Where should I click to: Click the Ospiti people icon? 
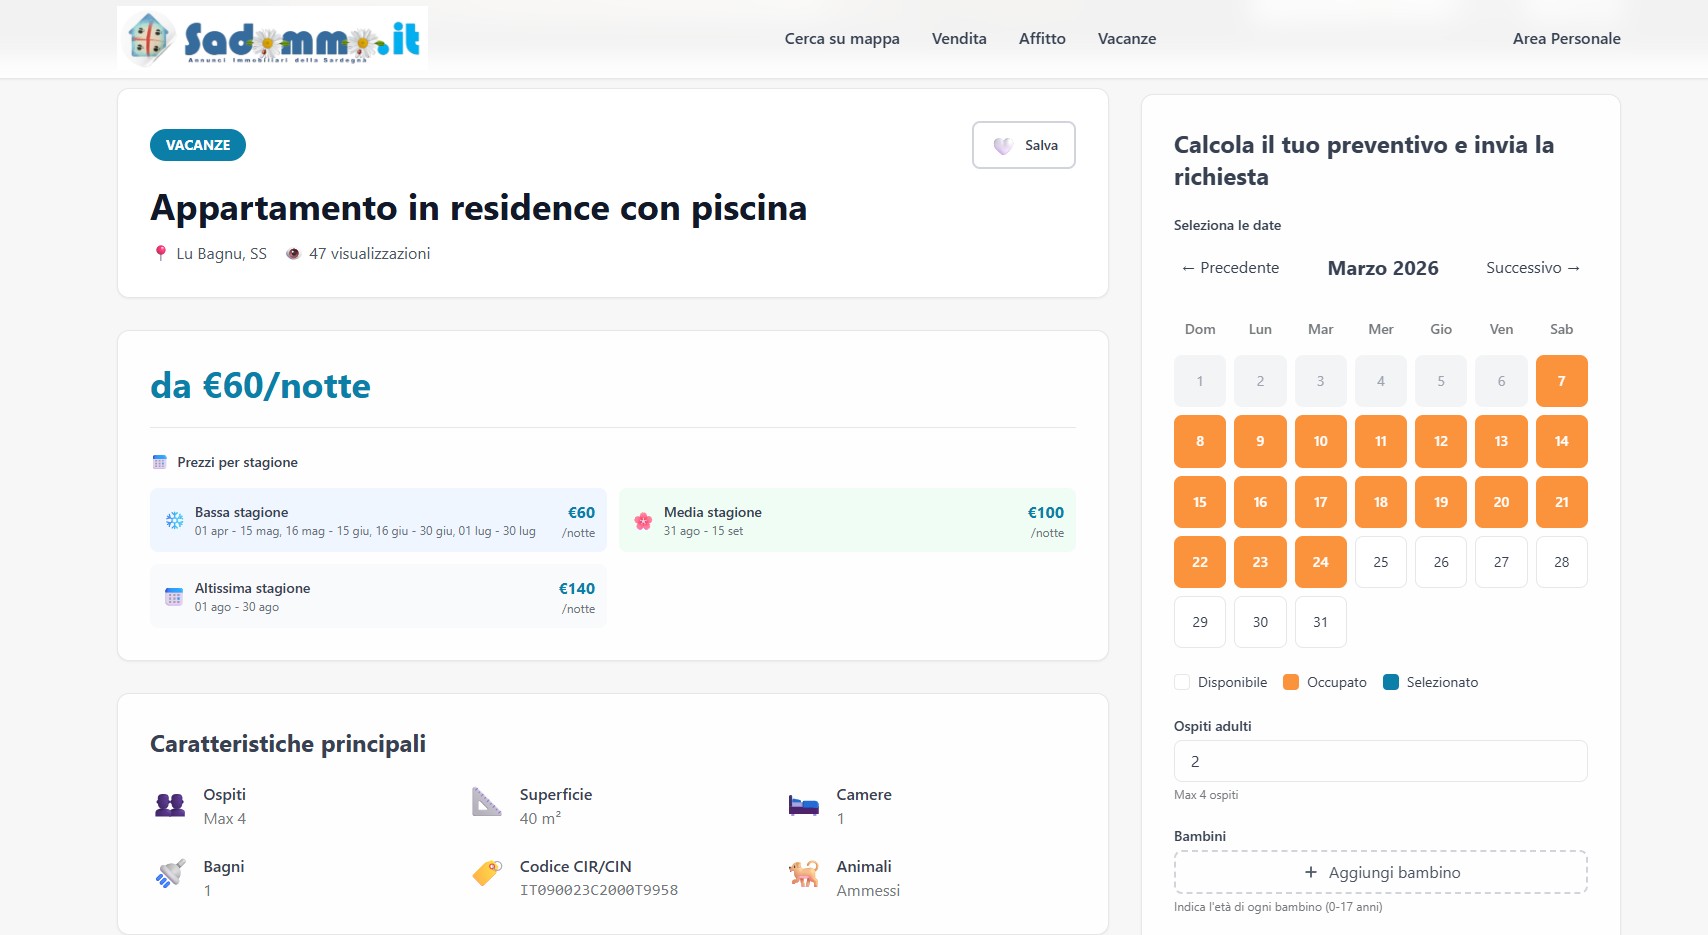click(x=170, y=805)
